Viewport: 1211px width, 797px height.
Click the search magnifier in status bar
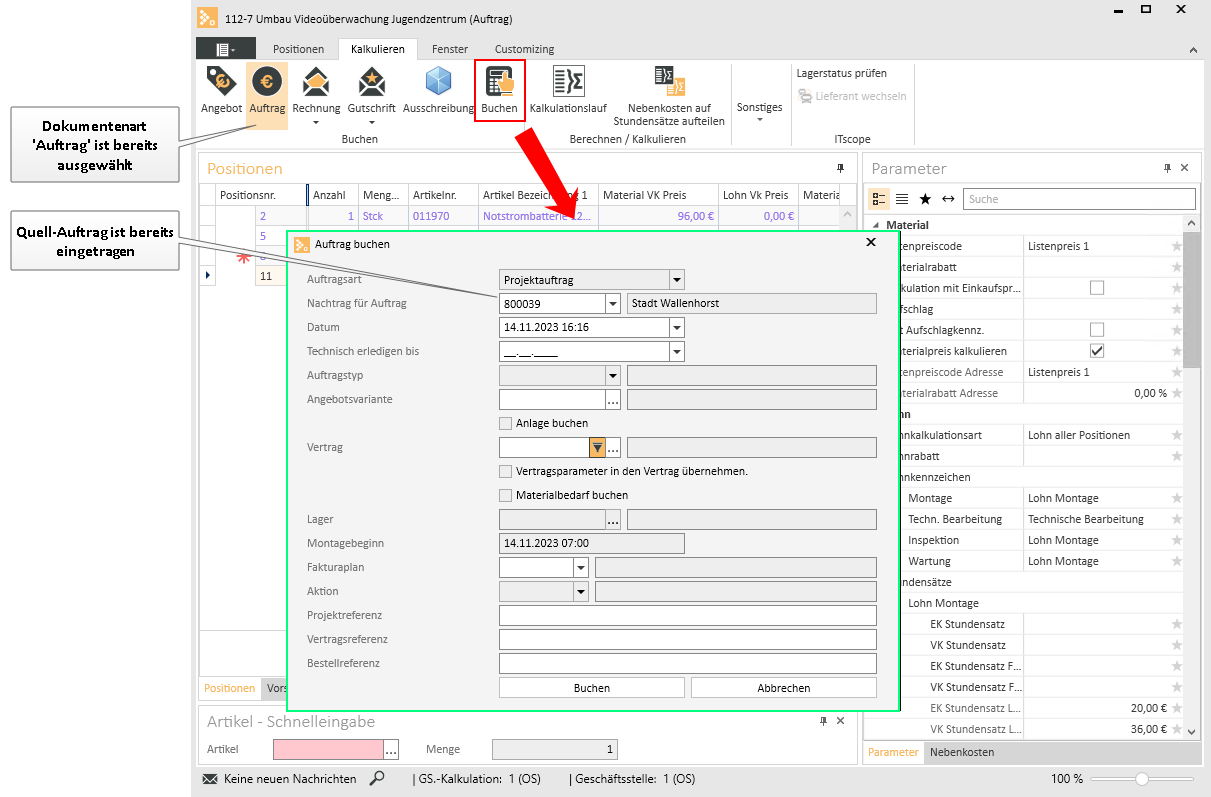(x=377, y=778)
